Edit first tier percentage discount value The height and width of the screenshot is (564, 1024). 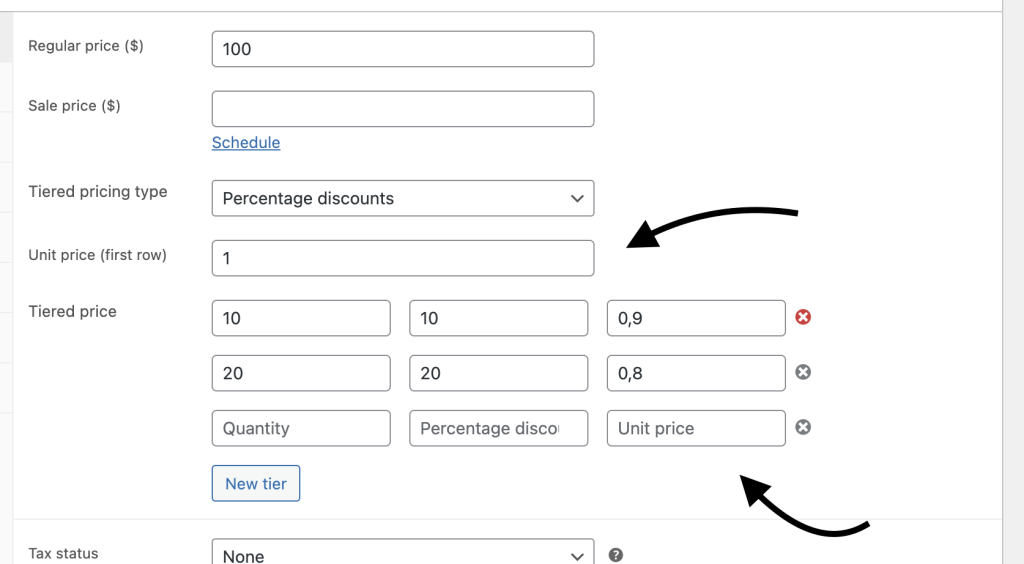click(x=498, y=318)
